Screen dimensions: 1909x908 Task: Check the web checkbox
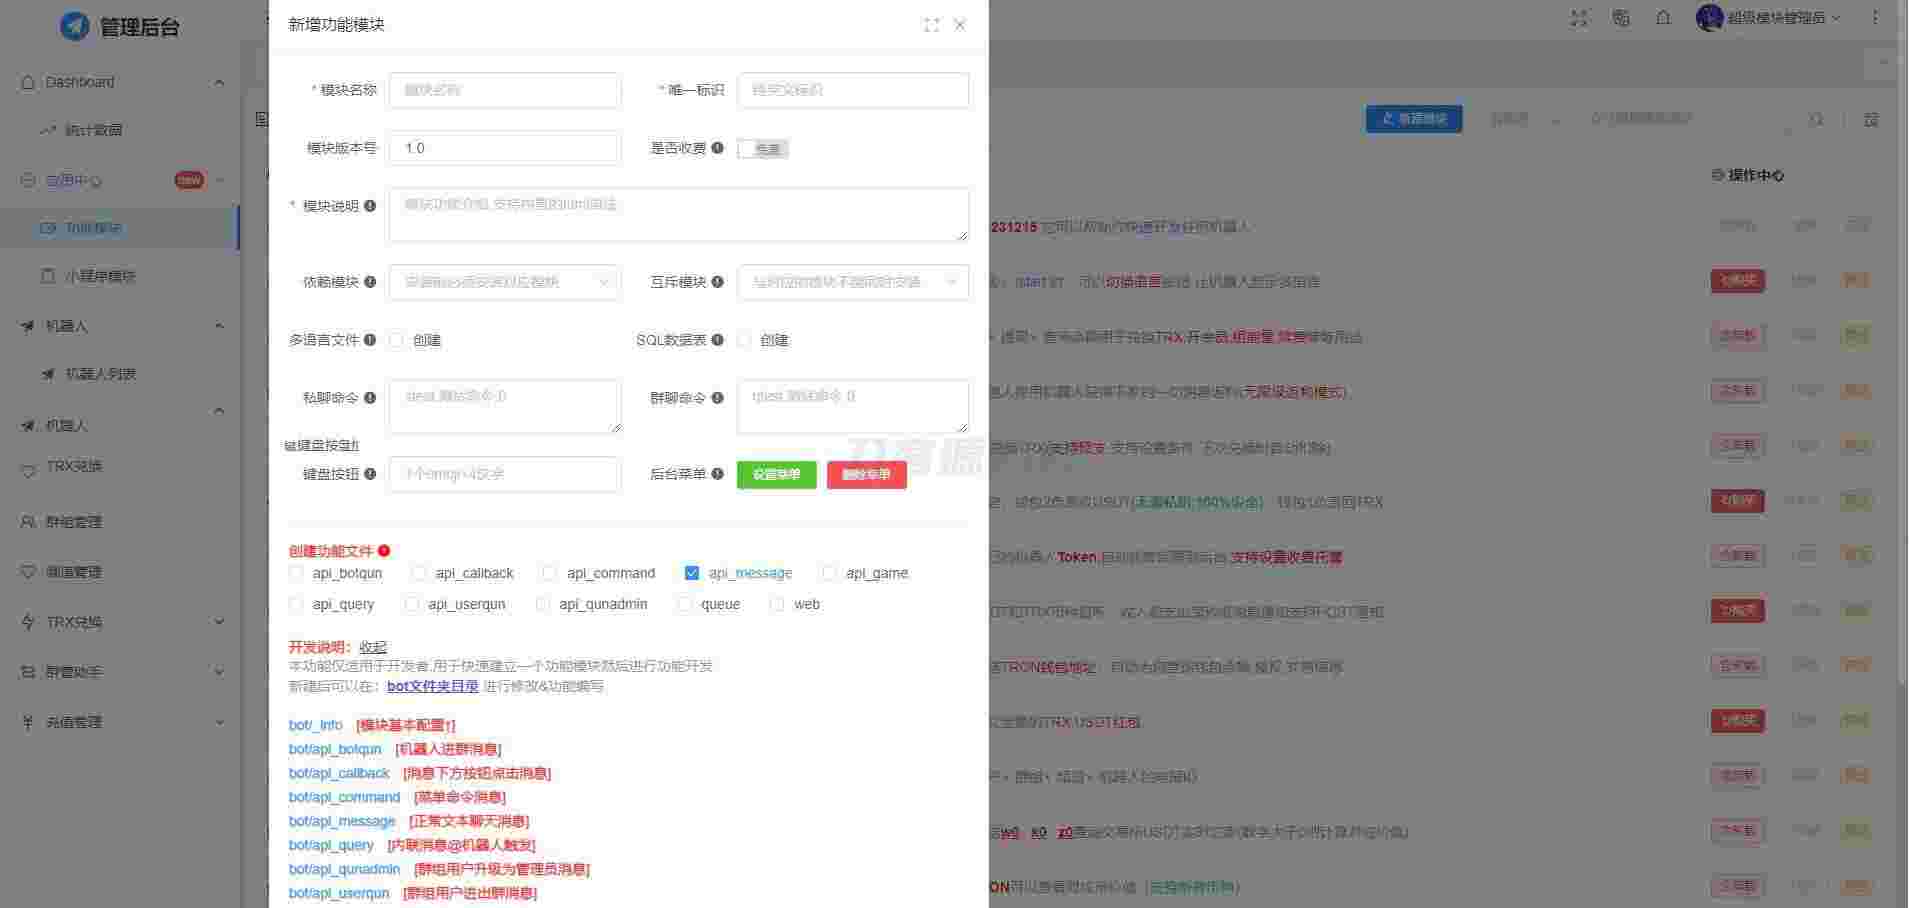point(777,604)
